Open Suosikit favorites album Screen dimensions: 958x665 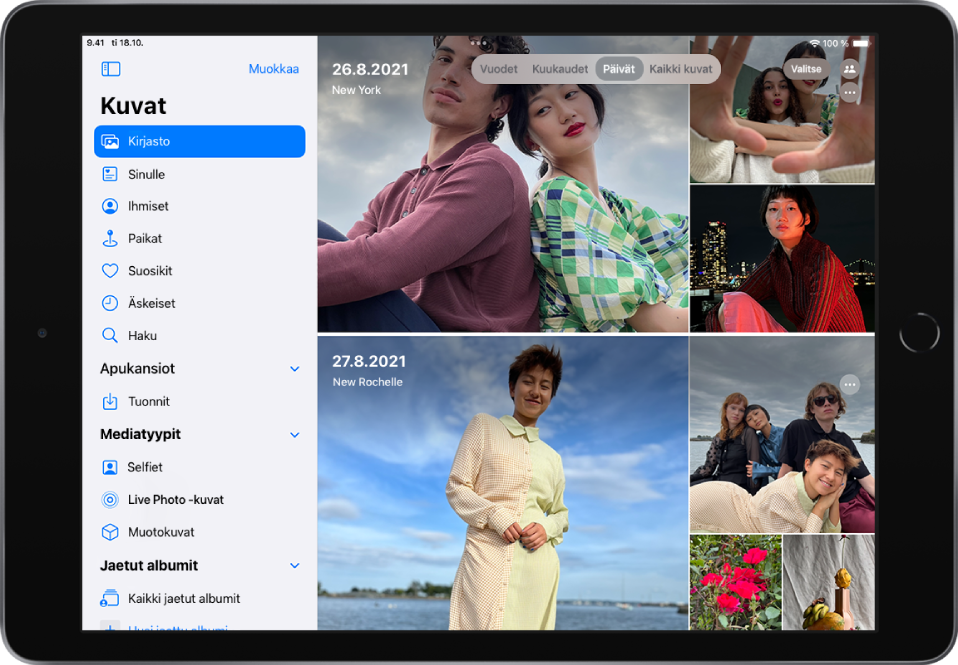[x=150, y=271]
